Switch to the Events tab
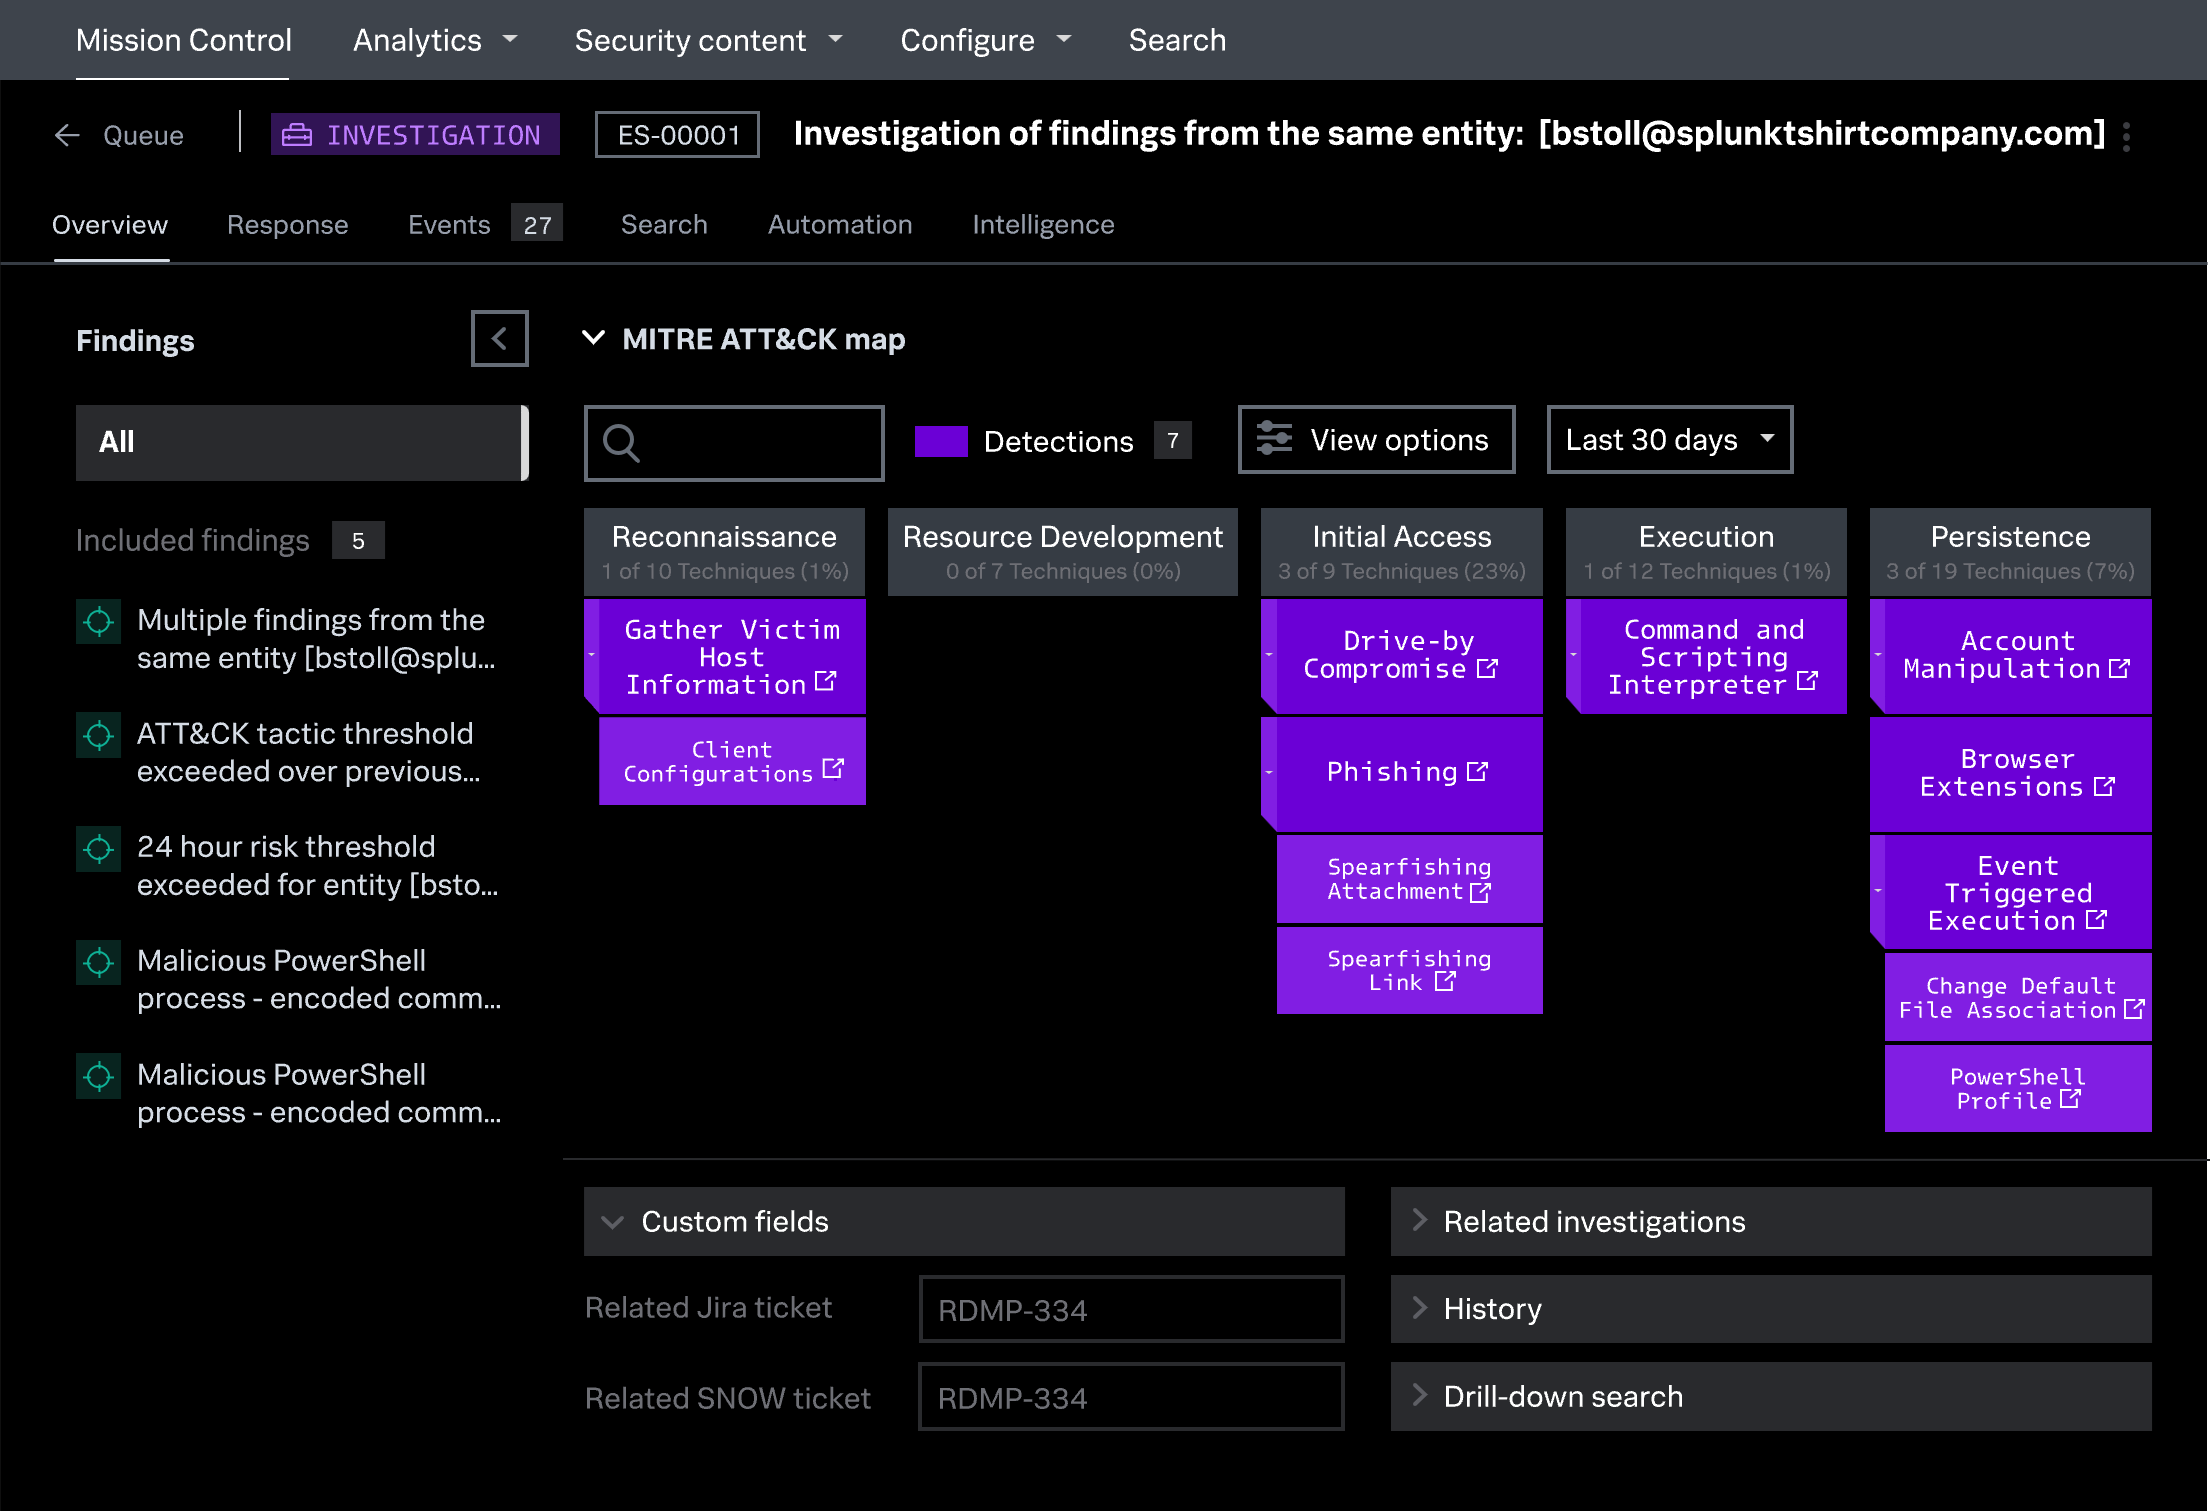 449,224
